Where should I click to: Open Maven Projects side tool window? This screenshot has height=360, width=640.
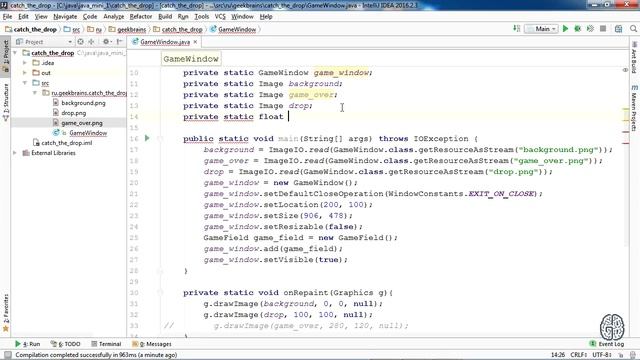(x=634, y=108)
